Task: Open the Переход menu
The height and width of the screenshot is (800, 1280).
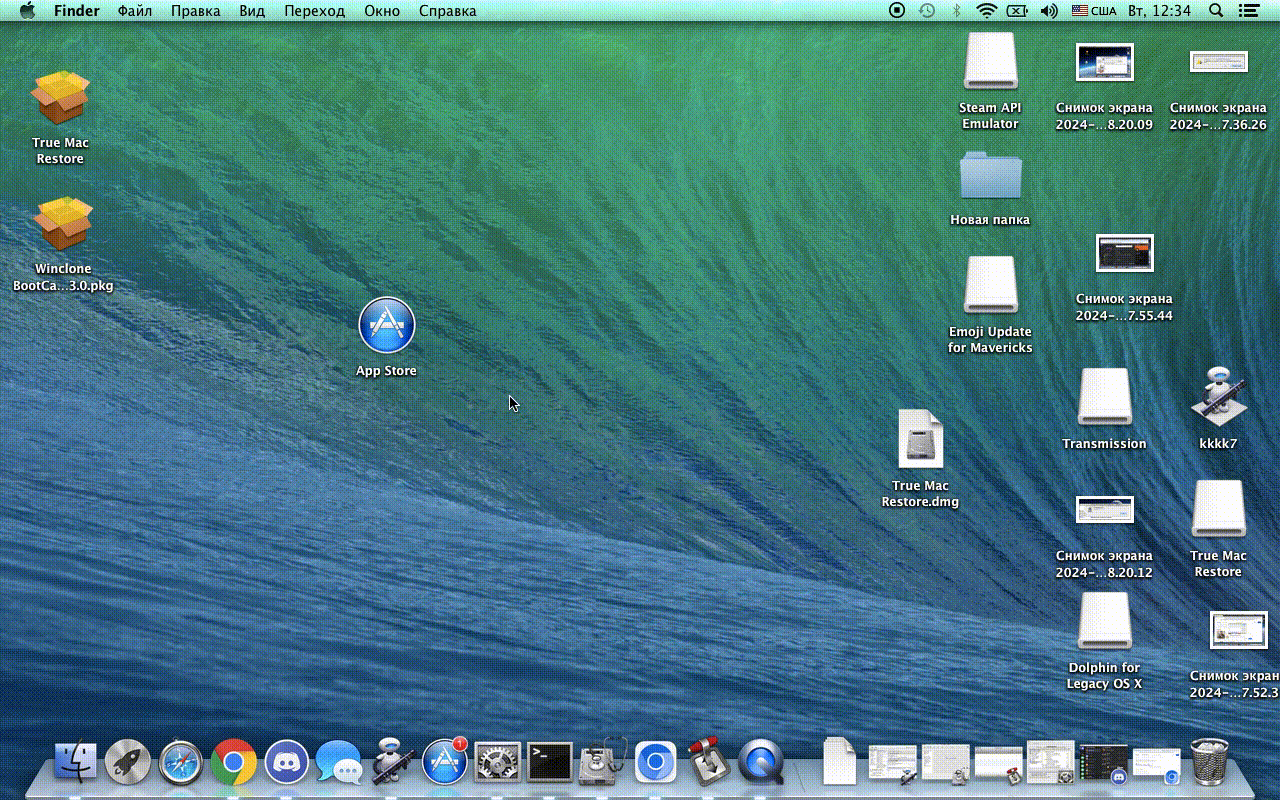Action: pyautogui.click(x=314, y=11)
